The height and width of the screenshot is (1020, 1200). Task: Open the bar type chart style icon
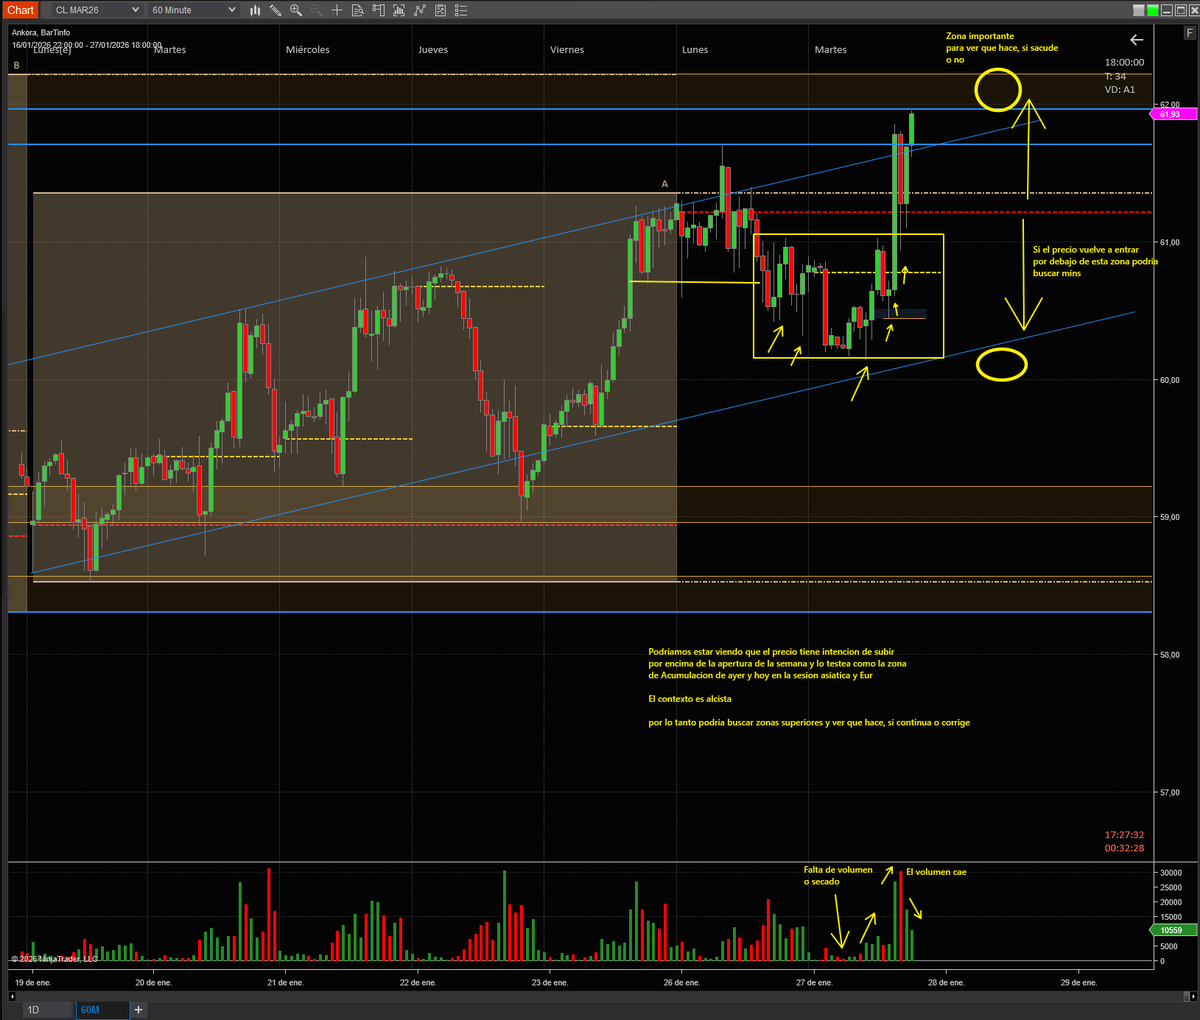click(x=255, y=10)
